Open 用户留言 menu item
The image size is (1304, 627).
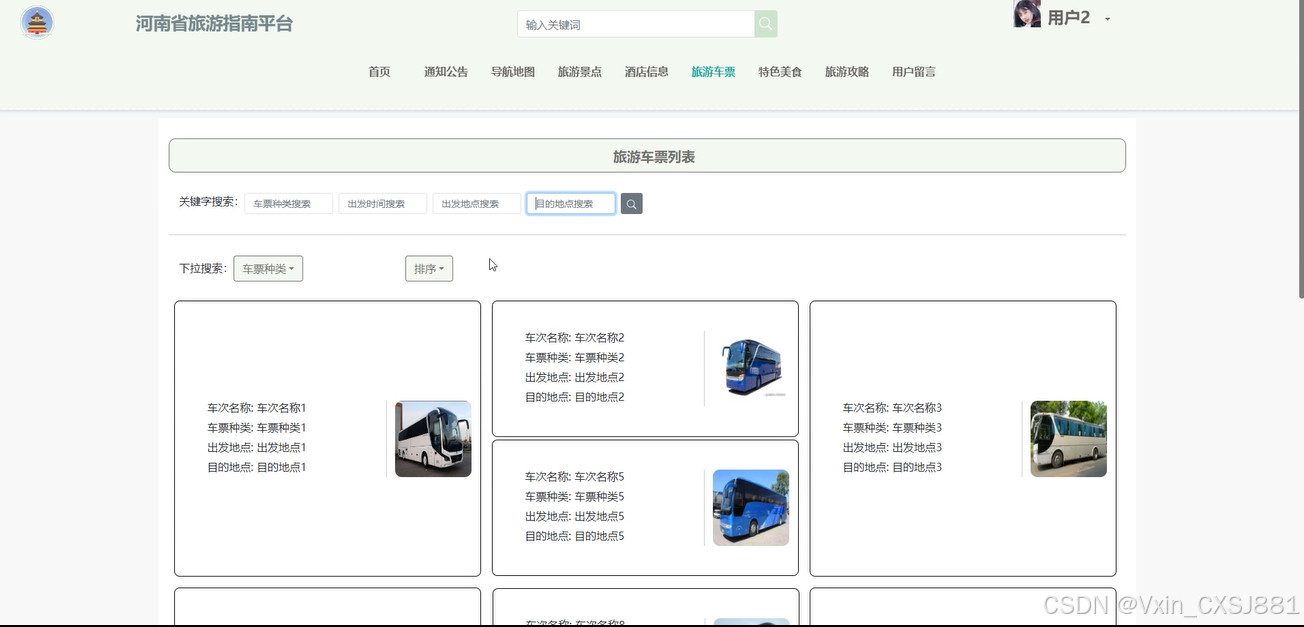tap(914, 72)
